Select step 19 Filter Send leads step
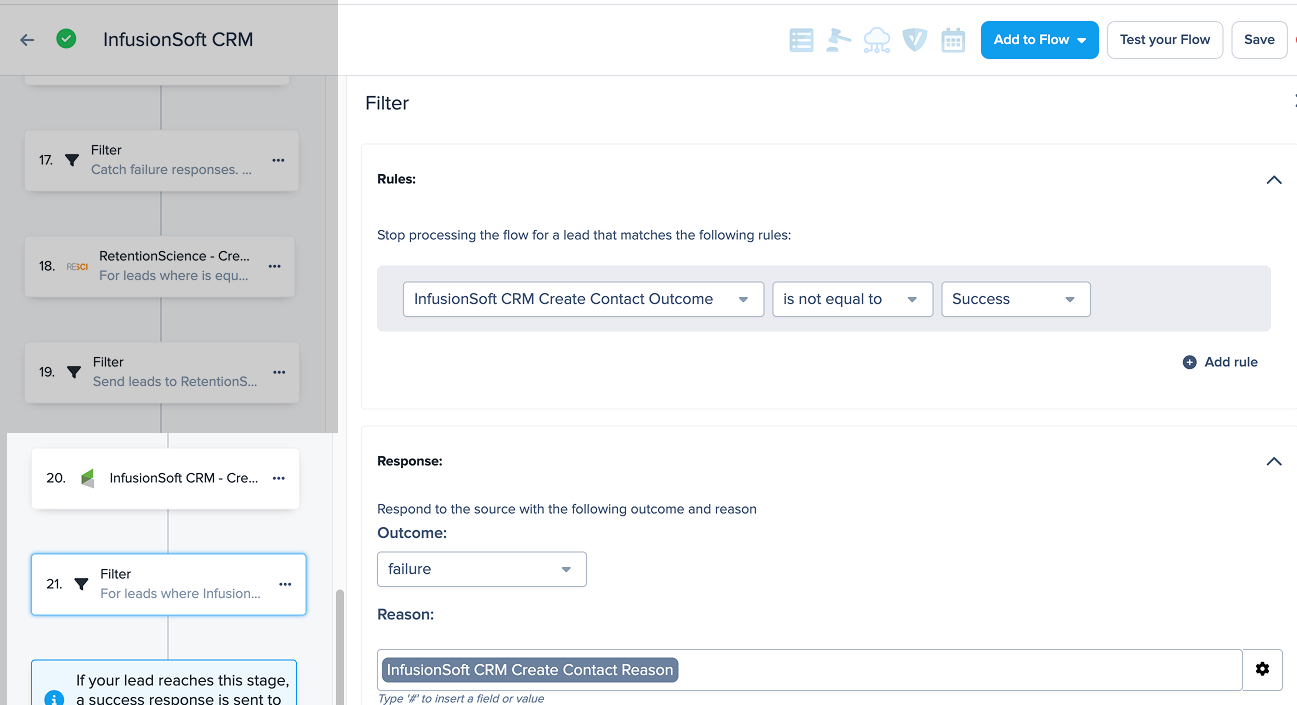 (x=162, y=372)
